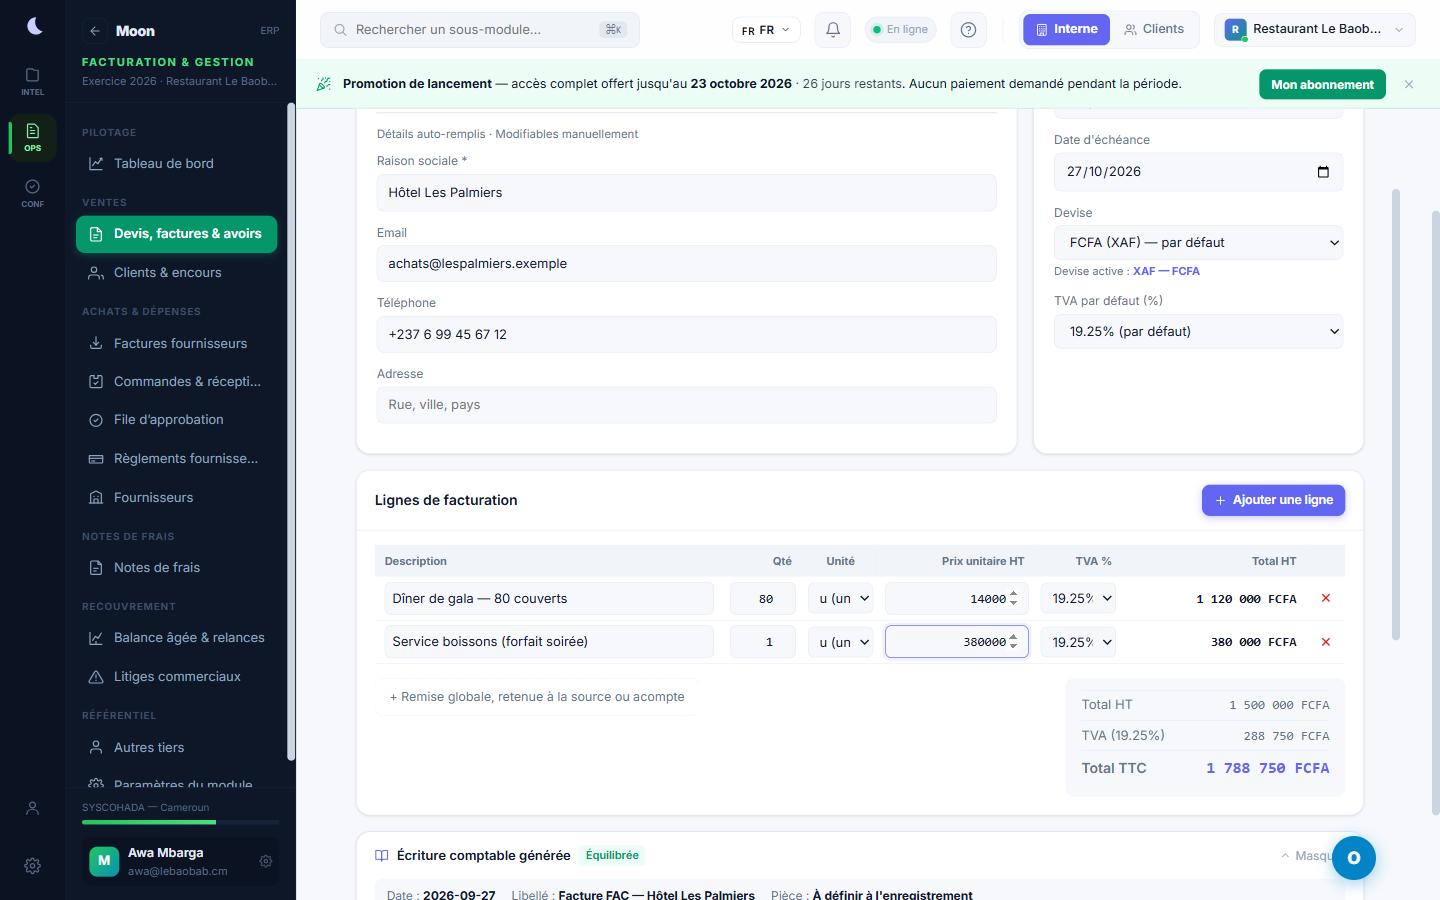This screenshot has height=900, width=1440.
Task: Open Factures fournisseurs menu item
Action: 177,343
